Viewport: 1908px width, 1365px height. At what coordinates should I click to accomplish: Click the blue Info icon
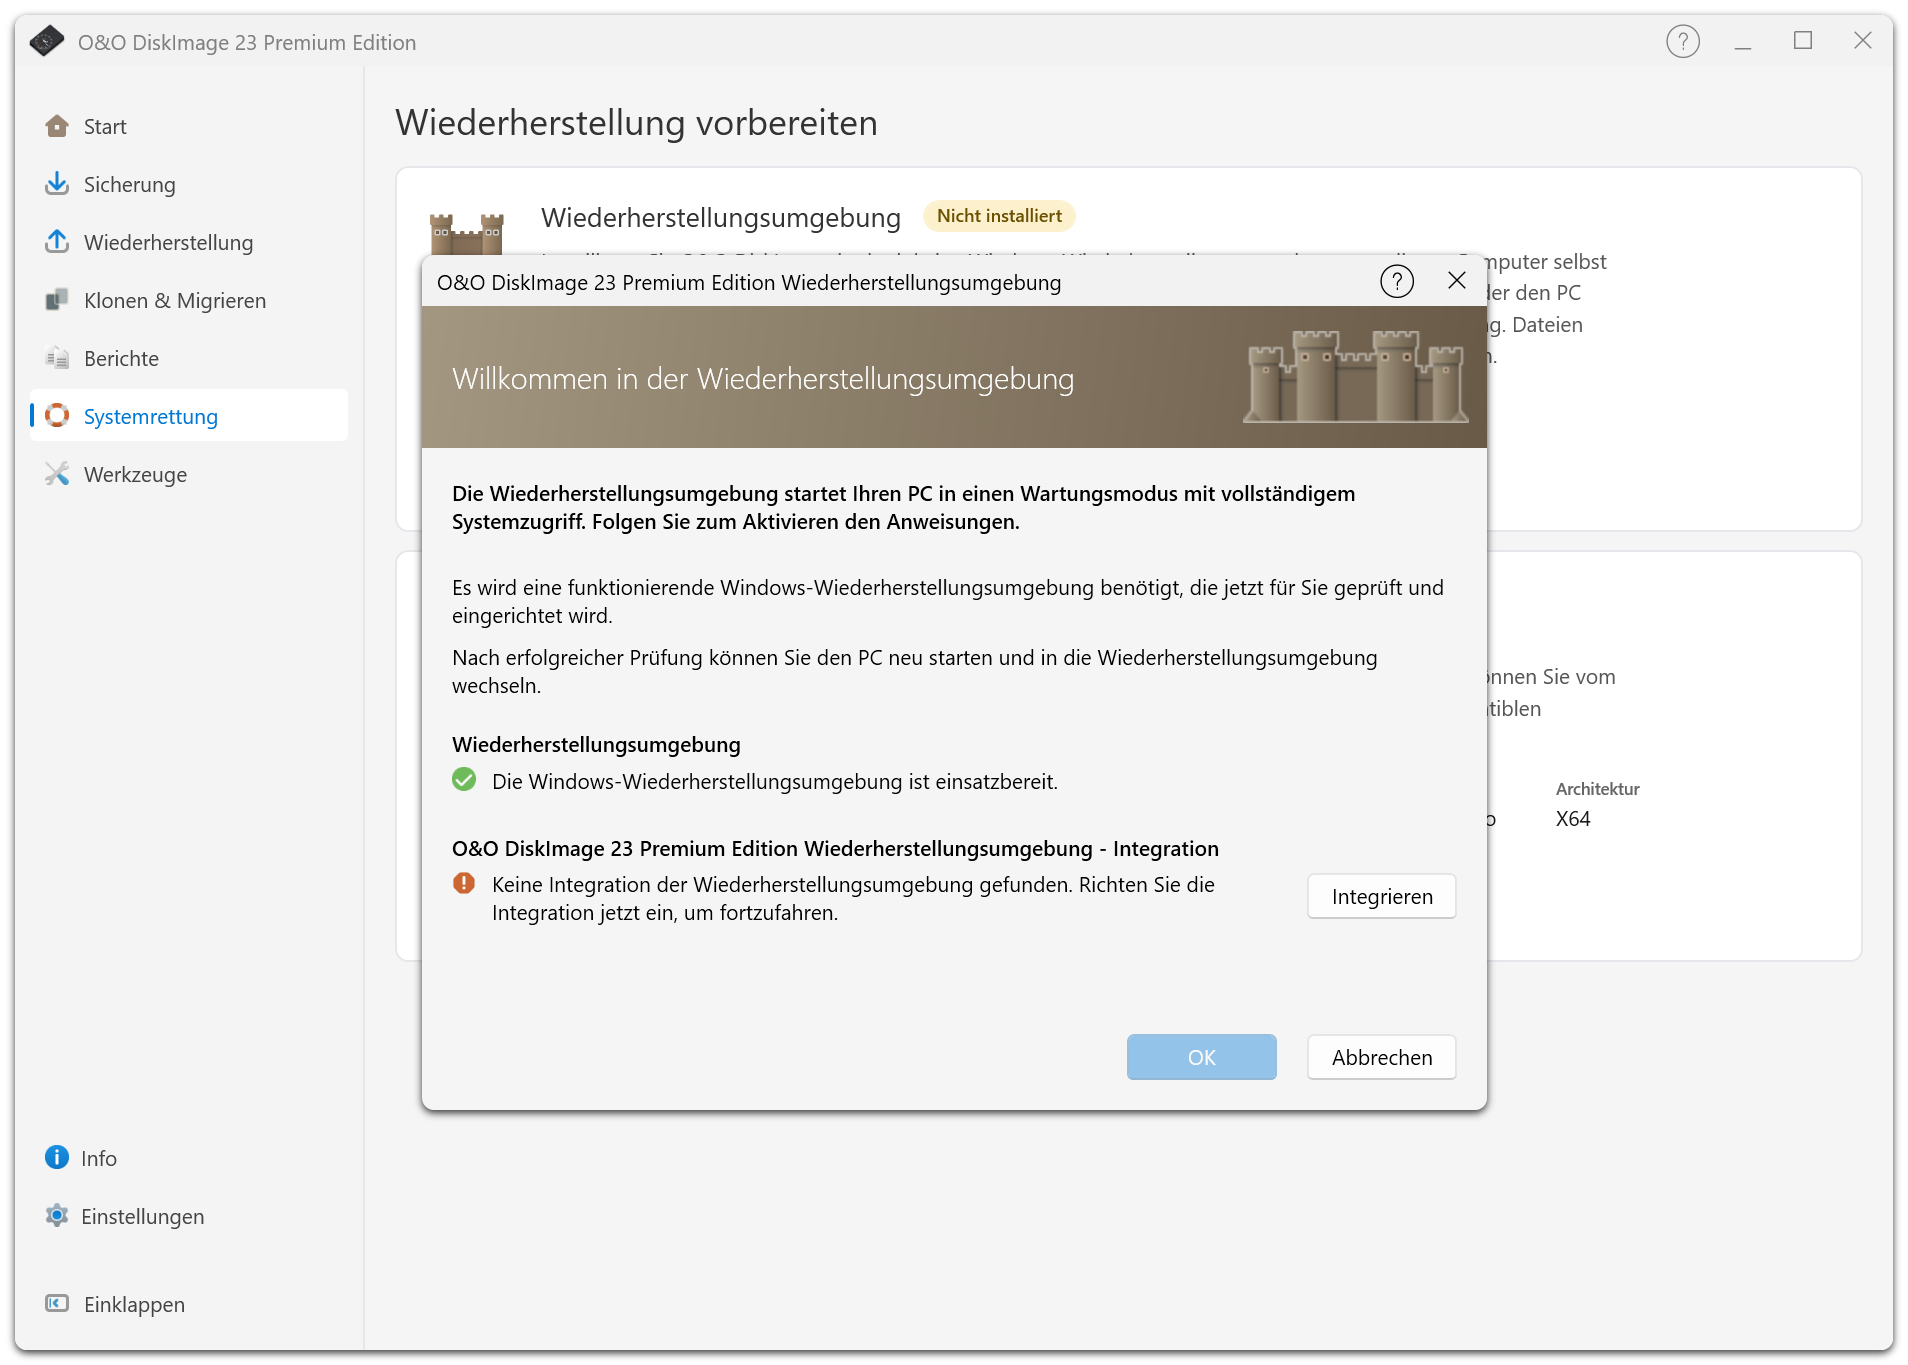(x=57, y=1158)
